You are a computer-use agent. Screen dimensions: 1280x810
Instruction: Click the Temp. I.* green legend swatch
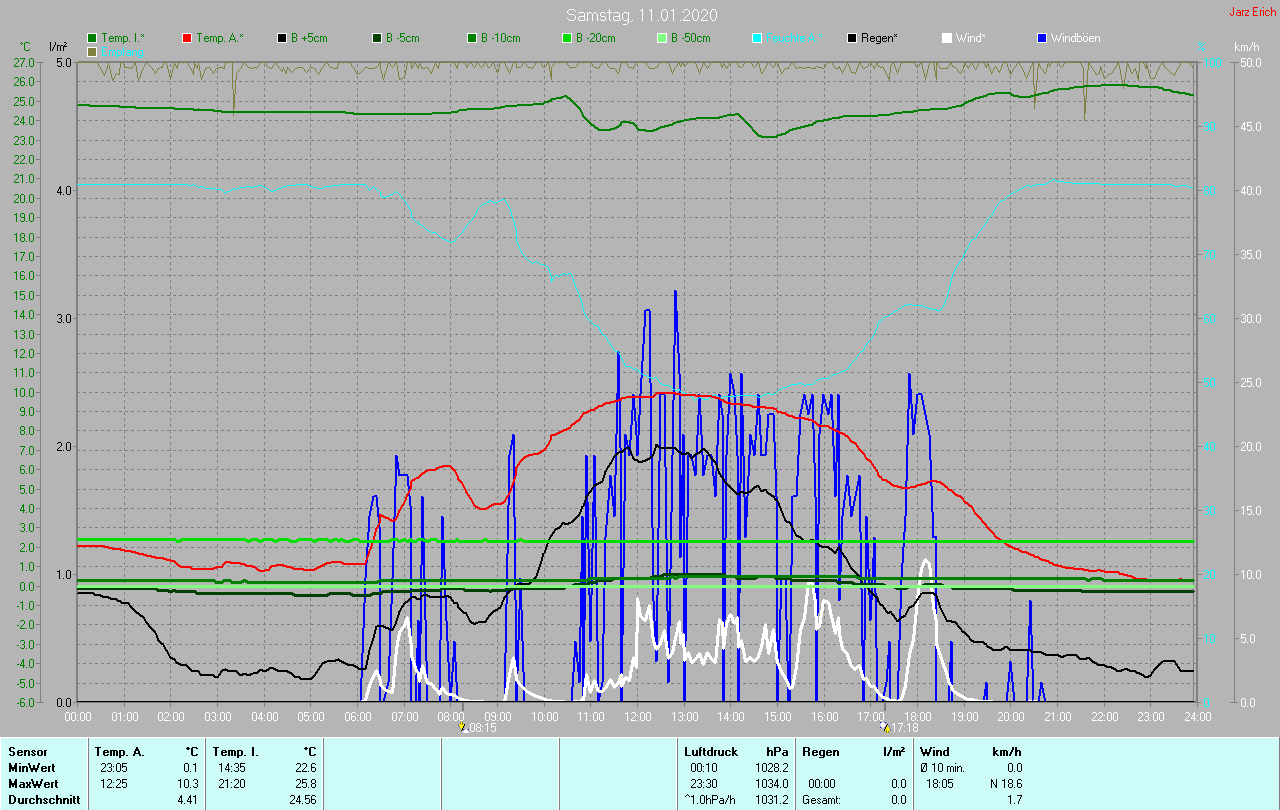(x=92, y=38)
